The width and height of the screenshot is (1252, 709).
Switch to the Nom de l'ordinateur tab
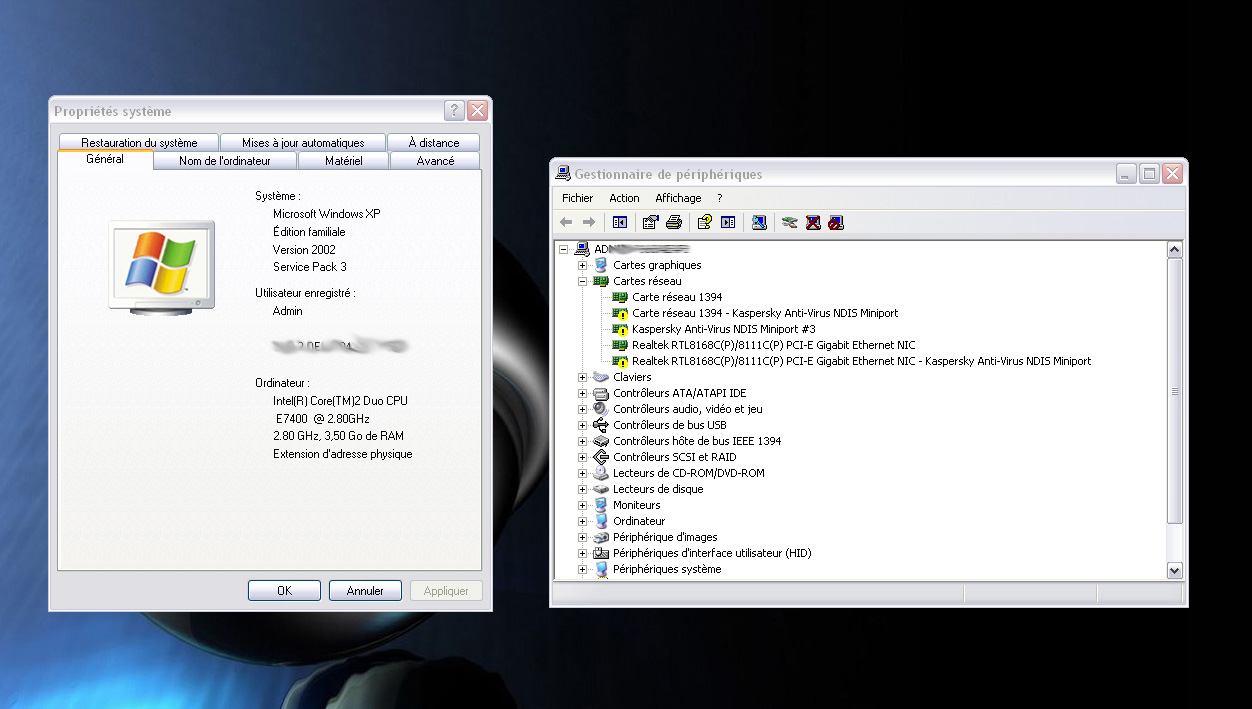coord(225,160)
